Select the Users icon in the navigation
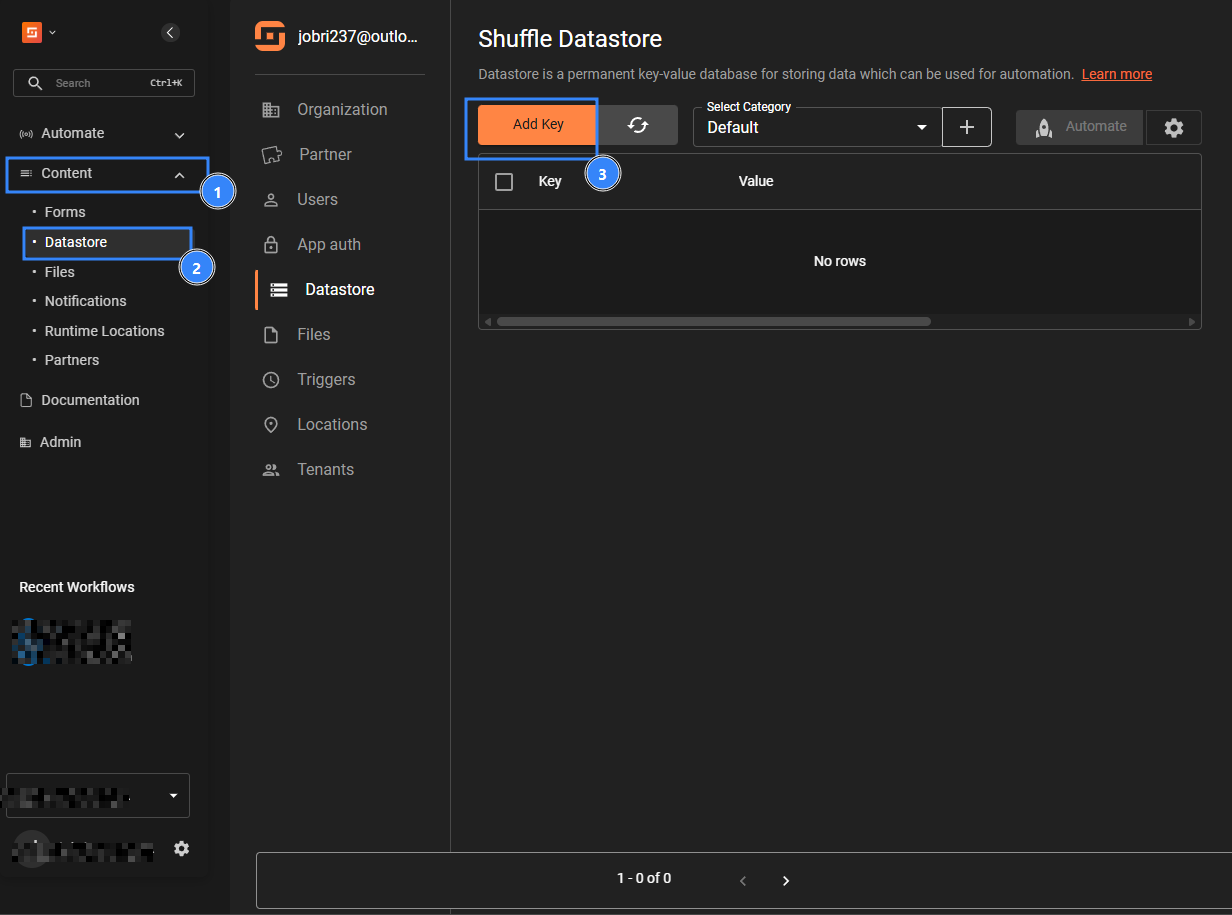Image resolution: width=1232 pixels, height=915 pixels. click(x=271, y=199)
